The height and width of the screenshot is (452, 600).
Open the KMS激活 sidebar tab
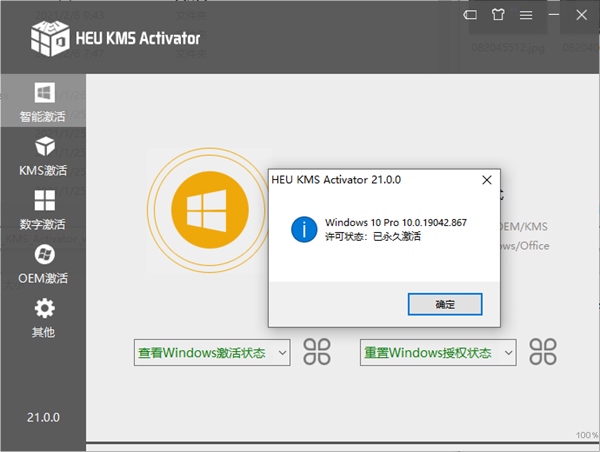coord(43,156)
